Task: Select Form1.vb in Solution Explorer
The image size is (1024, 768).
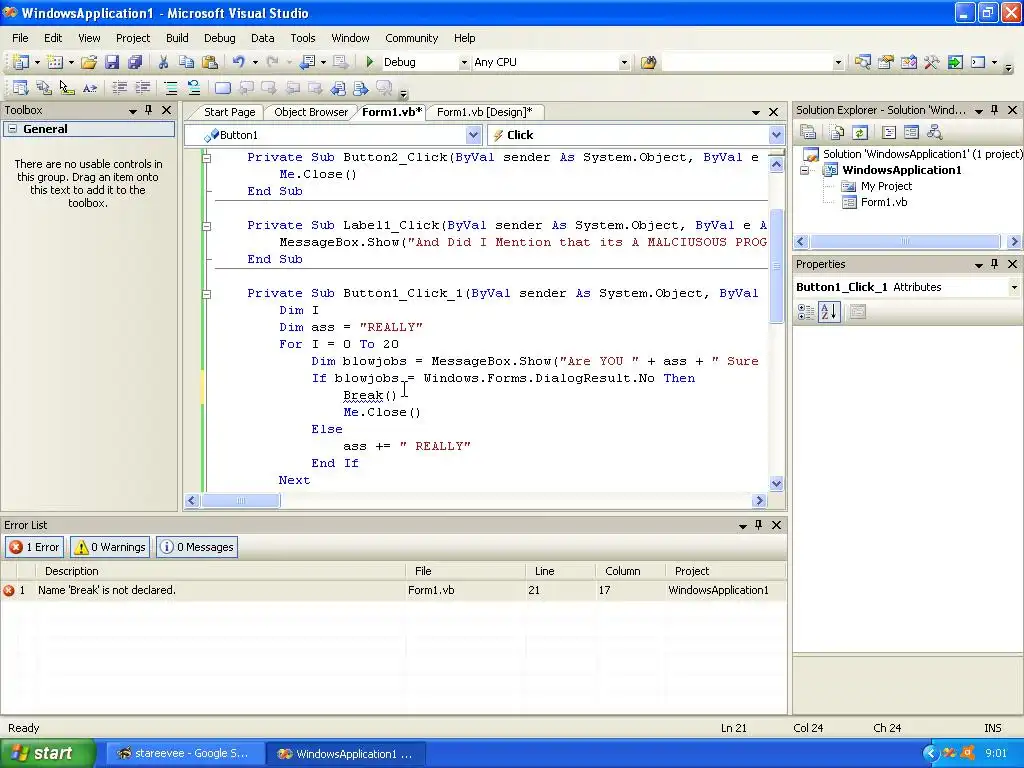Action: [883, 202]
